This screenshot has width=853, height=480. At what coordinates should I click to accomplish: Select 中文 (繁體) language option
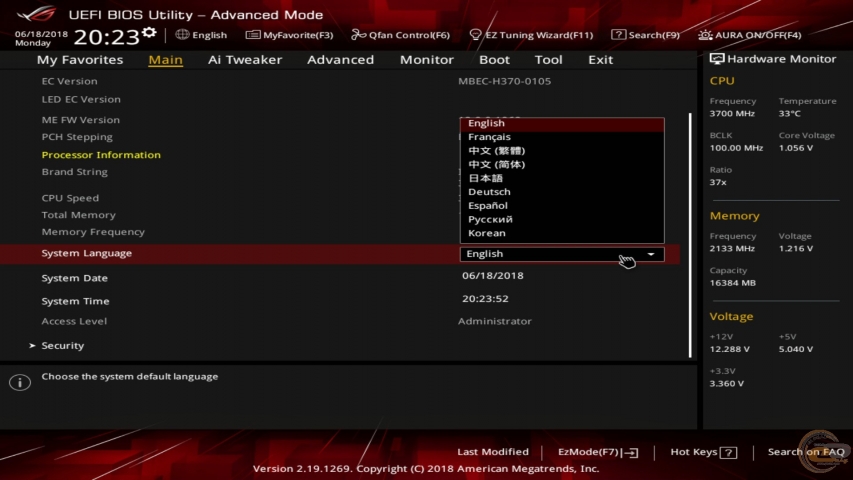(x=562, y=151)
